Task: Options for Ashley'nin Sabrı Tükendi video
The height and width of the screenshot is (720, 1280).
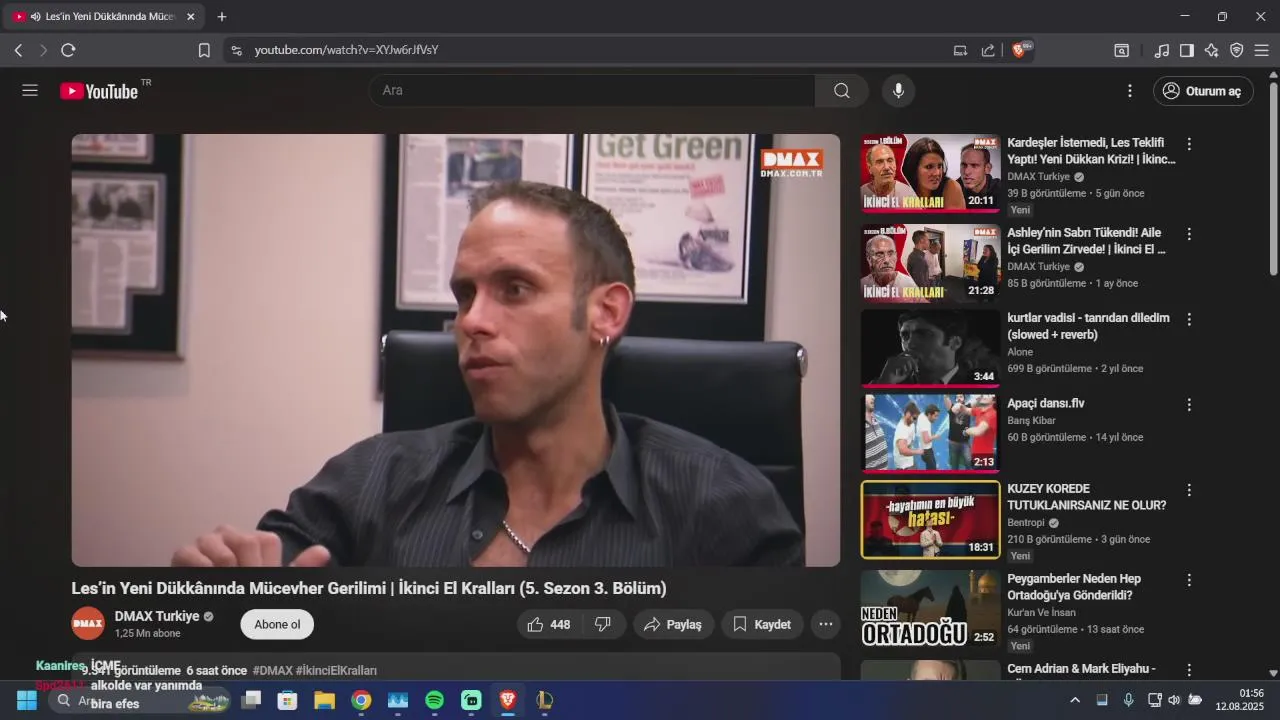Action: [1189, 234]
